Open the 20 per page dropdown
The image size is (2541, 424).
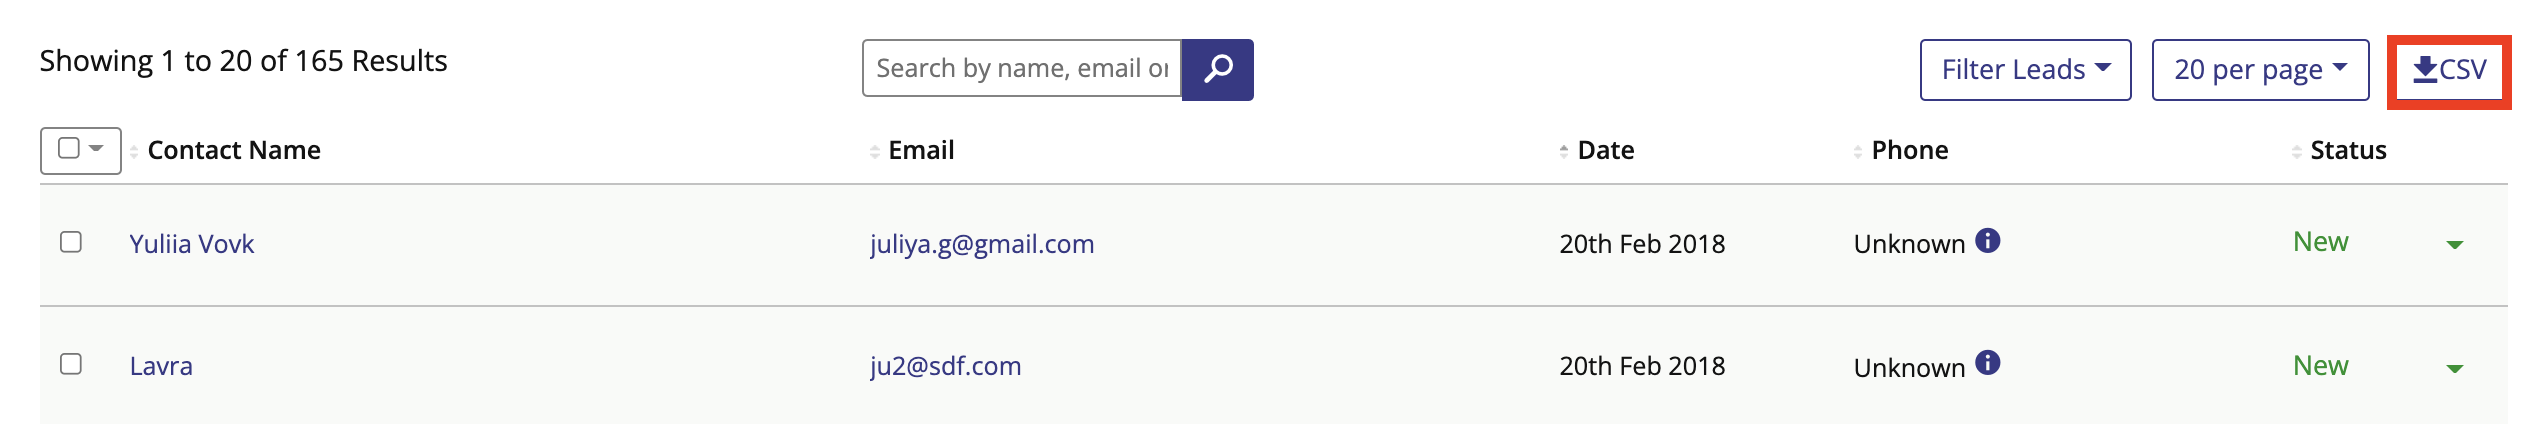2260,70
